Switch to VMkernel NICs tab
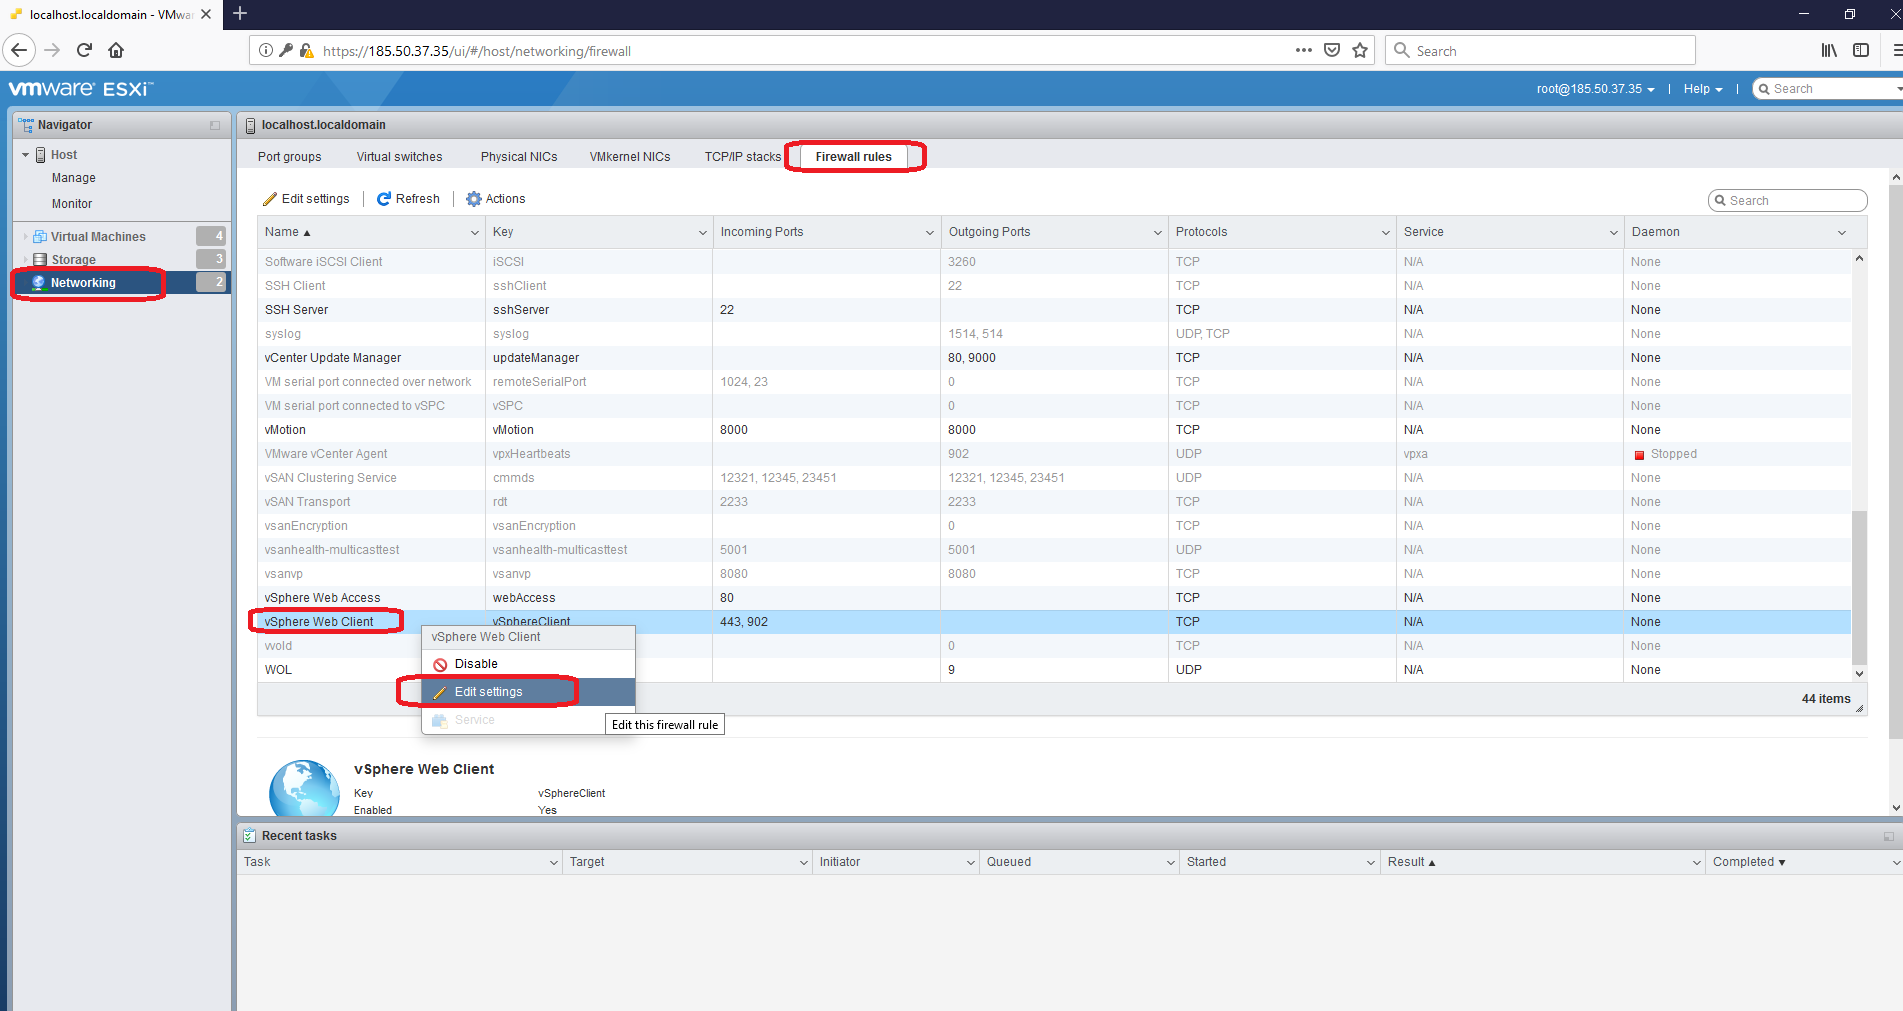Image resolution: width=1903 pixels, height=1011 pixels. coord(630,157)
